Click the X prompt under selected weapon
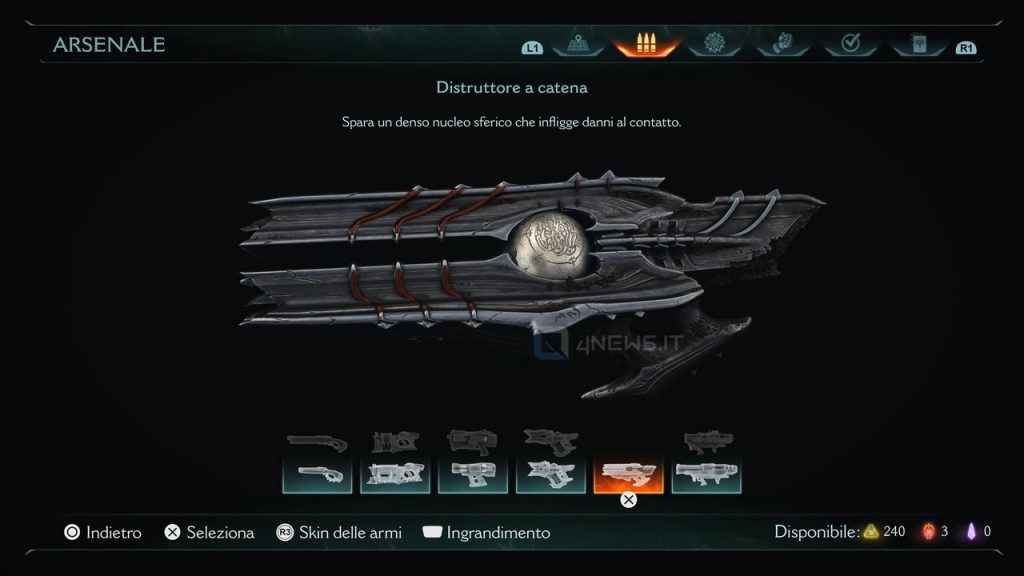 pyautogui.click(x=628, y=500)
